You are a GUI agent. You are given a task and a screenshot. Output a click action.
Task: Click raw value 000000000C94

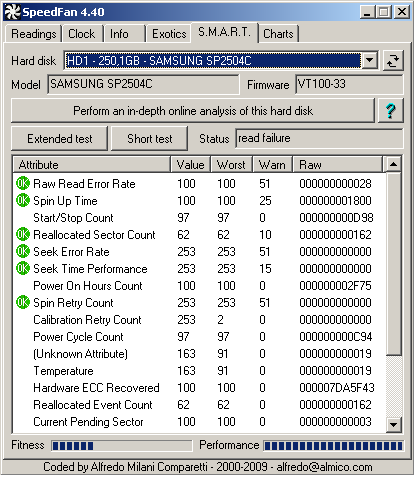(x=335, y=337)
